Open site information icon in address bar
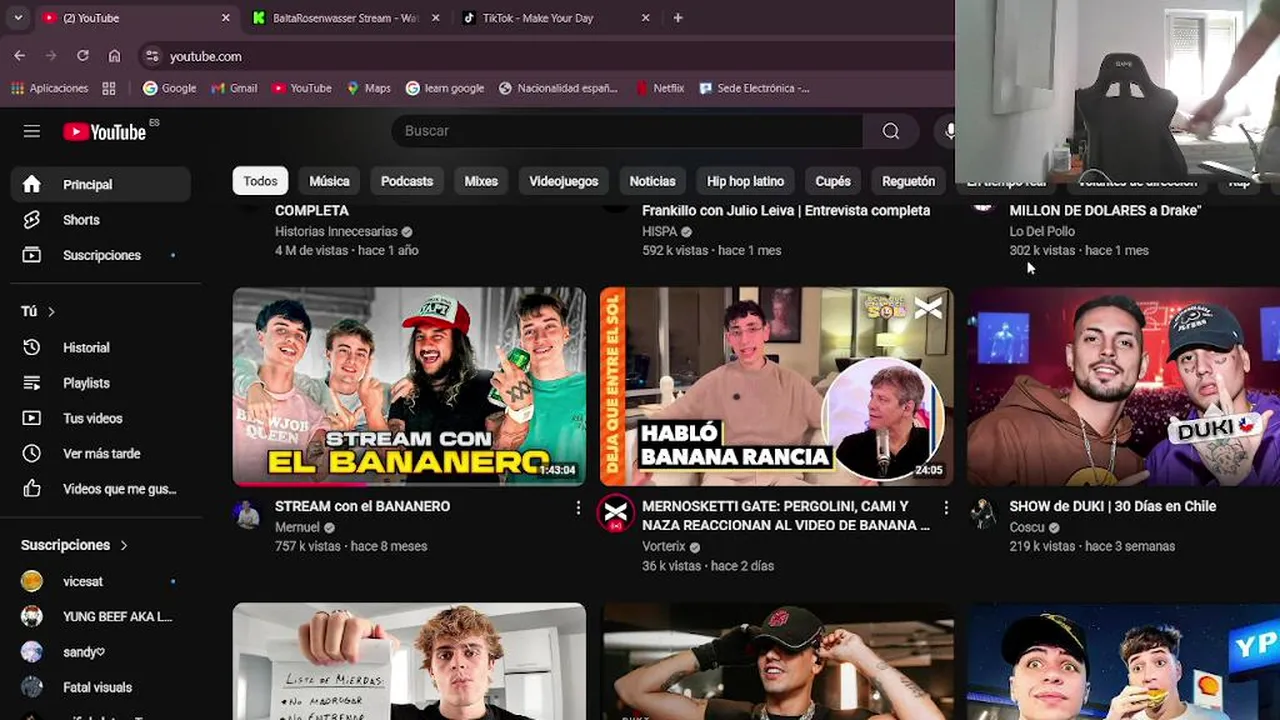Screen dimensions: 1280x720 pyautogui.click(x=151, y=56)
